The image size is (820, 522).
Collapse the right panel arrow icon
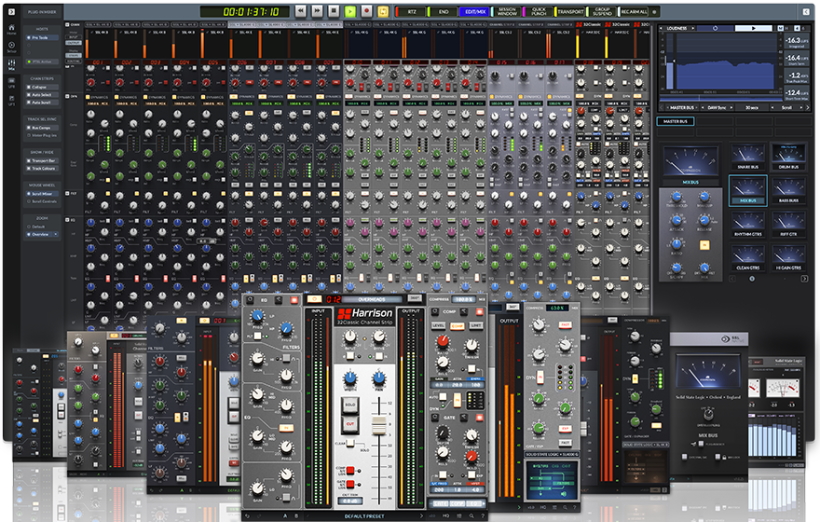tap(806, 12)
